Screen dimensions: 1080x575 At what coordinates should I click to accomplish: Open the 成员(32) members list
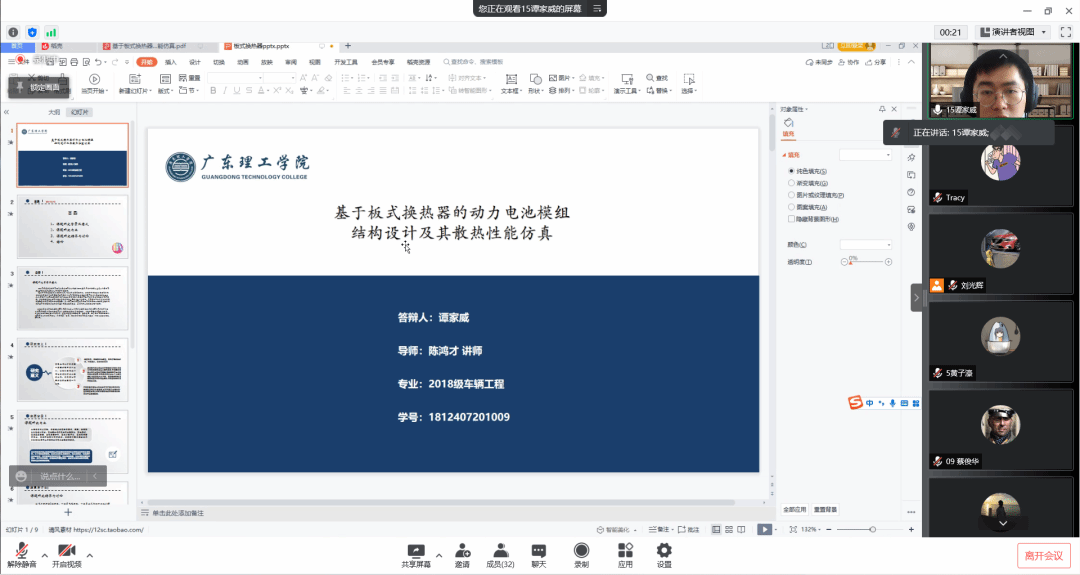point(500,551)
